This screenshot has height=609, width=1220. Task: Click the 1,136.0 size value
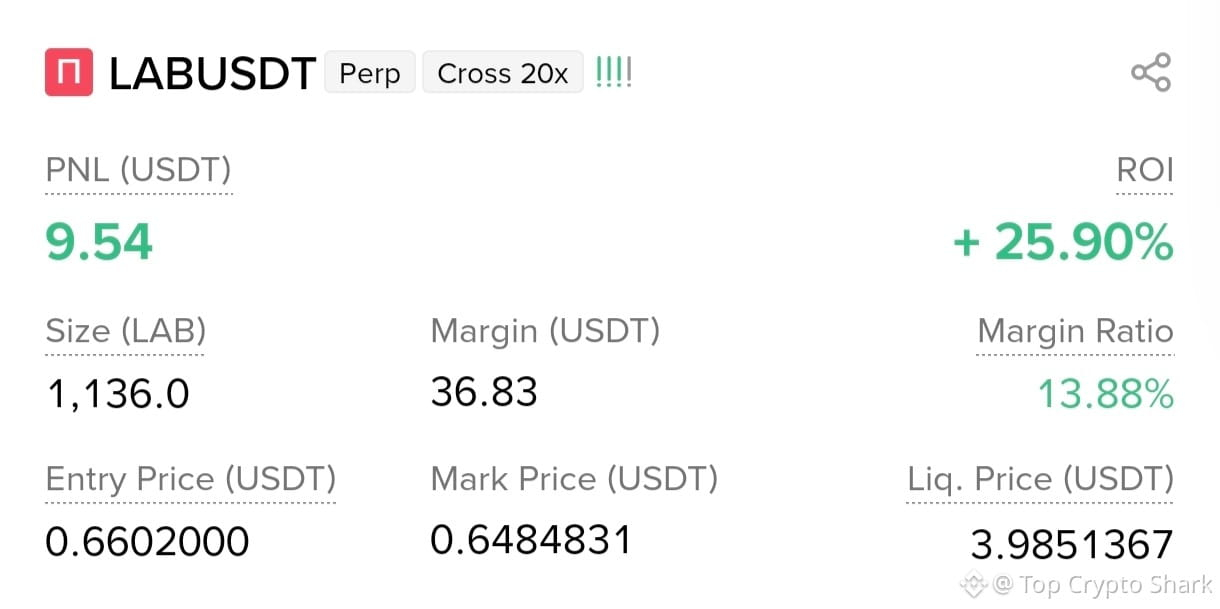[118, 394]
